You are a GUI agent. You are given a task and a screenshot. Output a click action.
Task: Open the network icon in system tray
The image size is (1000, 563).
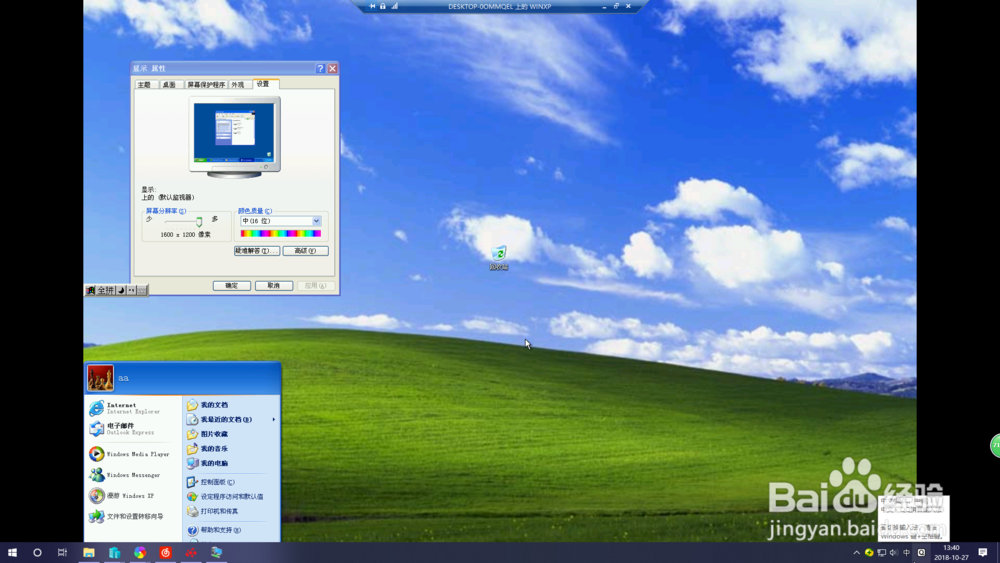pos(881,553)
